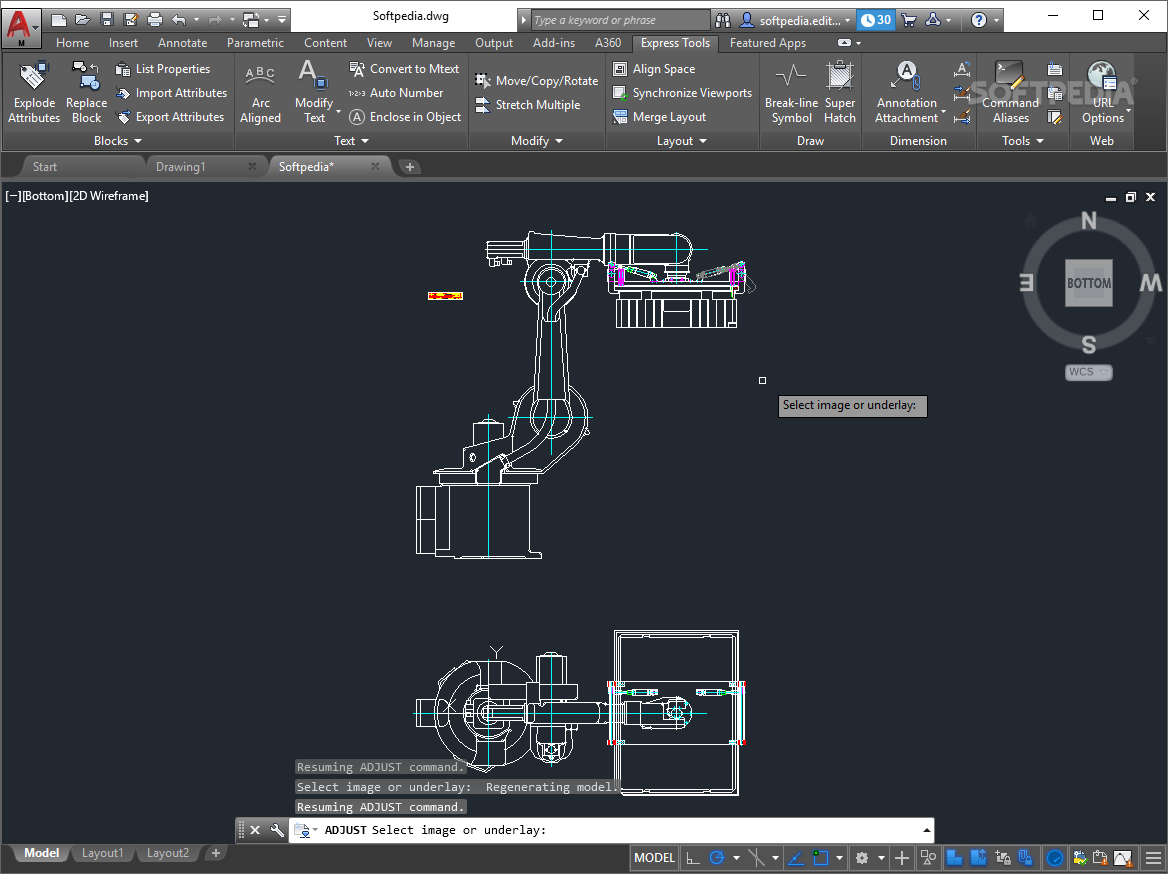Click the Auto Number button
The image size is (1168, 874).
point(396,93)
